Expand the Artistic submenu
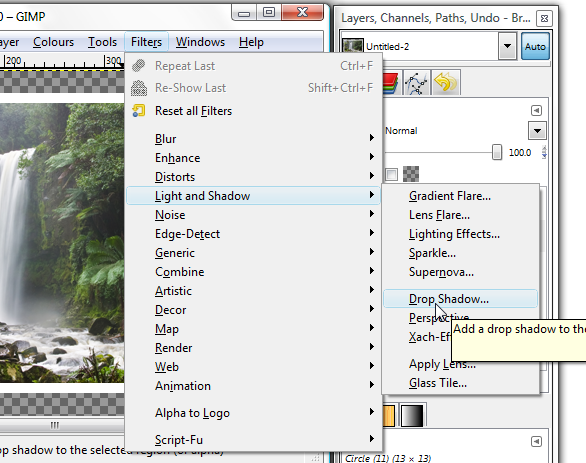This screenshot has width=586, height=463. (x=253, y=291)
